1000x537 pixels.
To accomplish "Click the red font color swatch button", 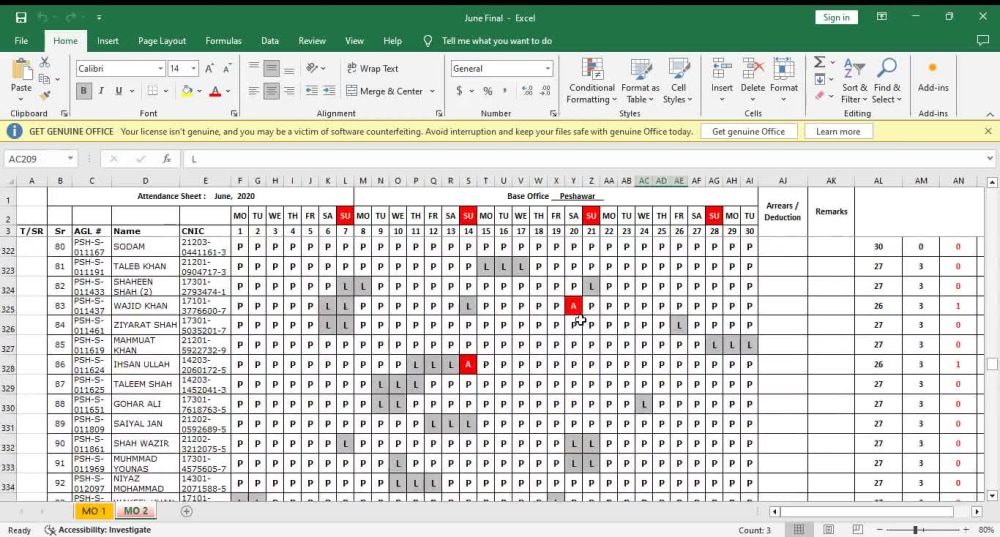I will pos(216,91).
